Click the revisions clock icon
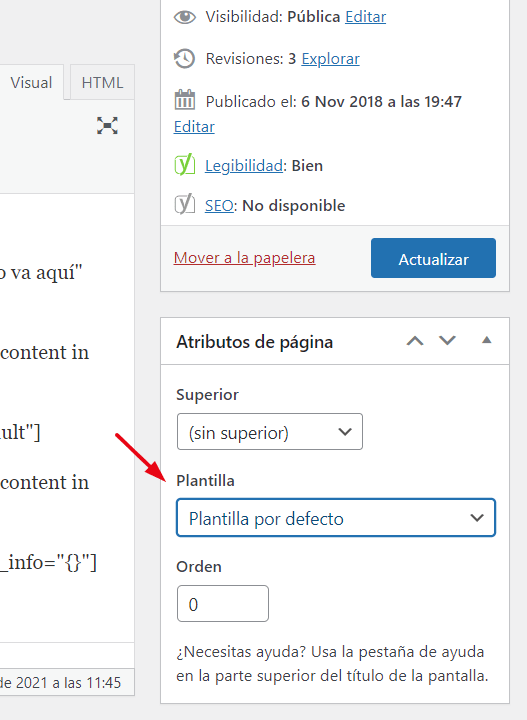Viewport: 527px width, 720px height. 185,59
